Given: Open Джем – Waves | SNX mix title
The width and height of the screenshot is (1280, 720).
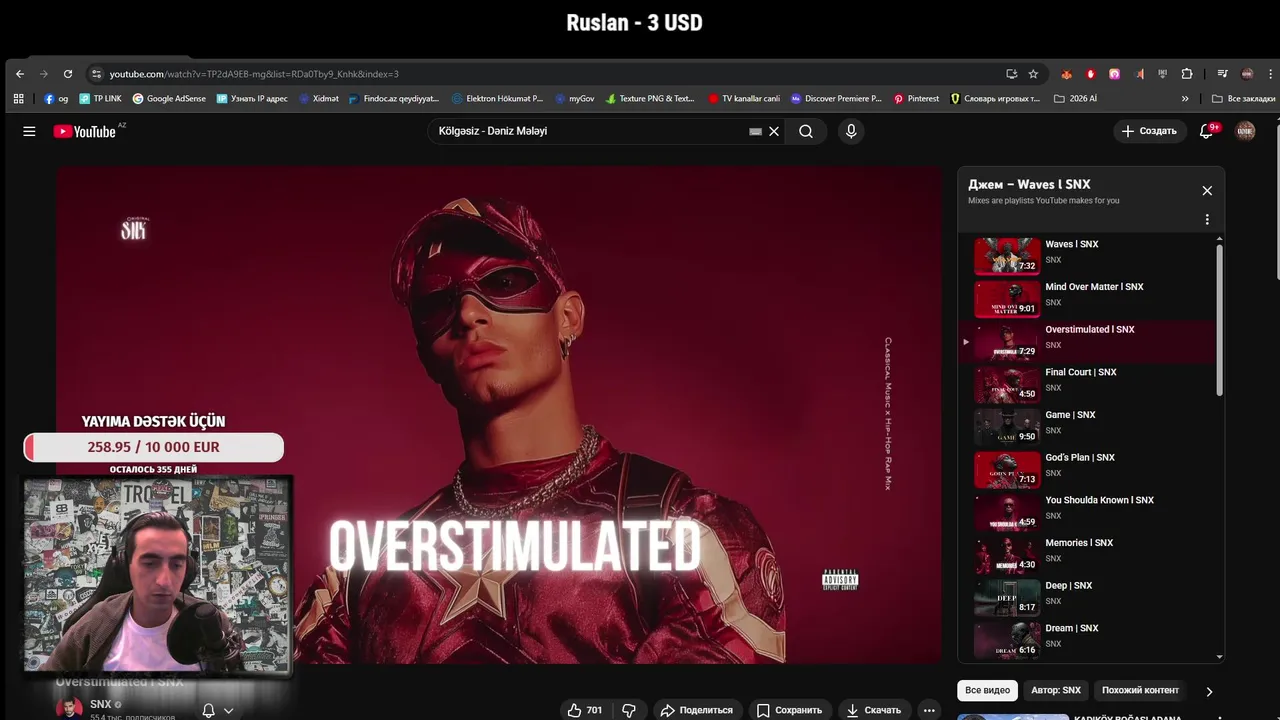Looking at the screenshot, I should point(1029,184).
